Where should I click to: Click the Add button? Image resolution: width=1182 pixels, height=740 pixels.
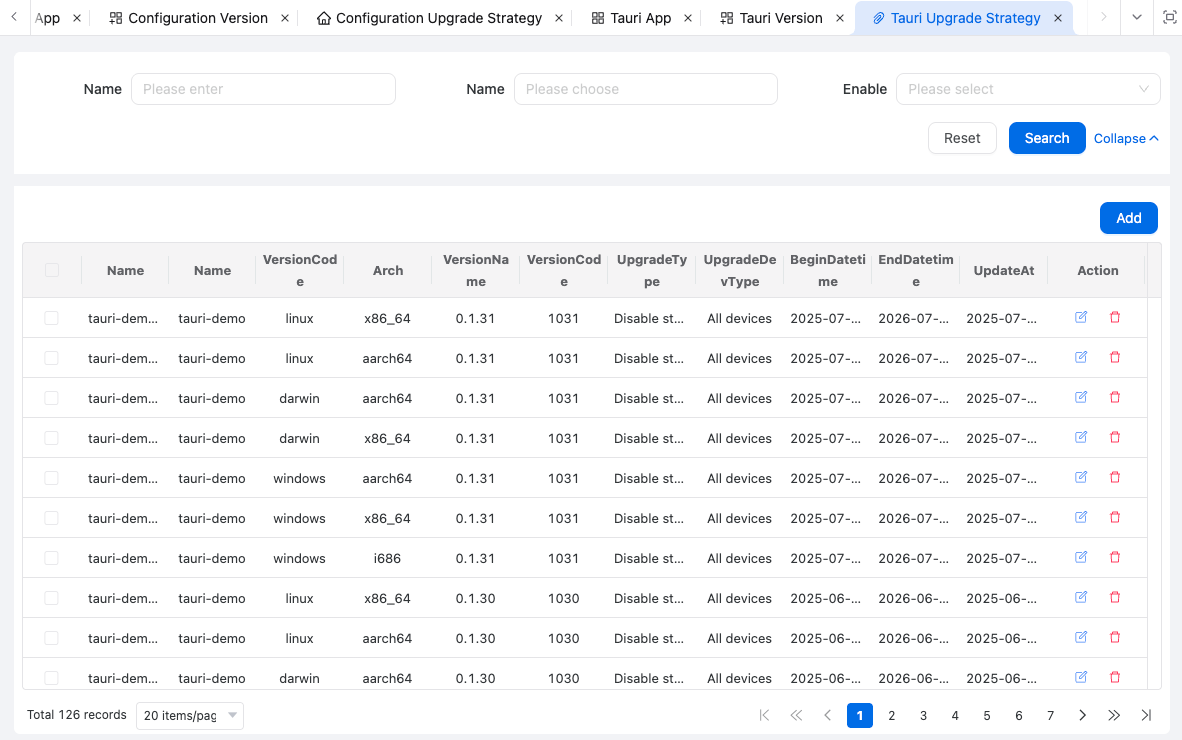point(1128,218)
